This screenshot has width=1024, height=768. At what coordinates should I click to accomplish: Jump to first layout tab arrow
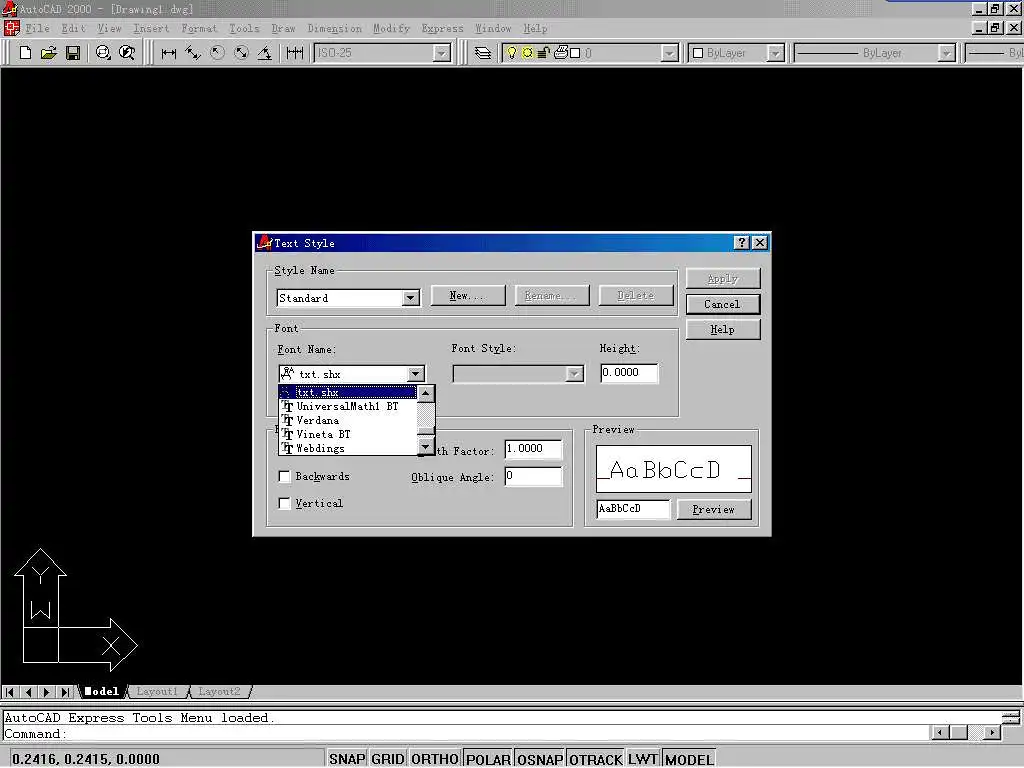10,692
